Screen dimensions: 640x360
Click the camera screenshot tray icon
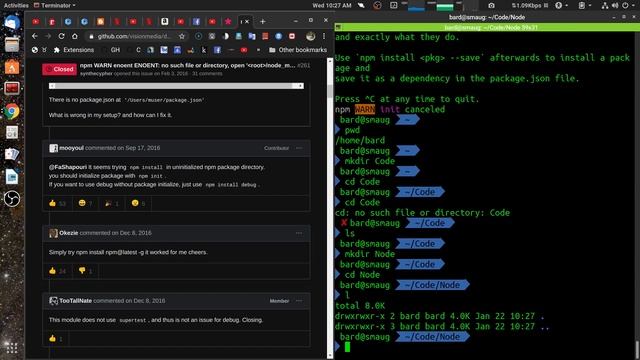491,5
